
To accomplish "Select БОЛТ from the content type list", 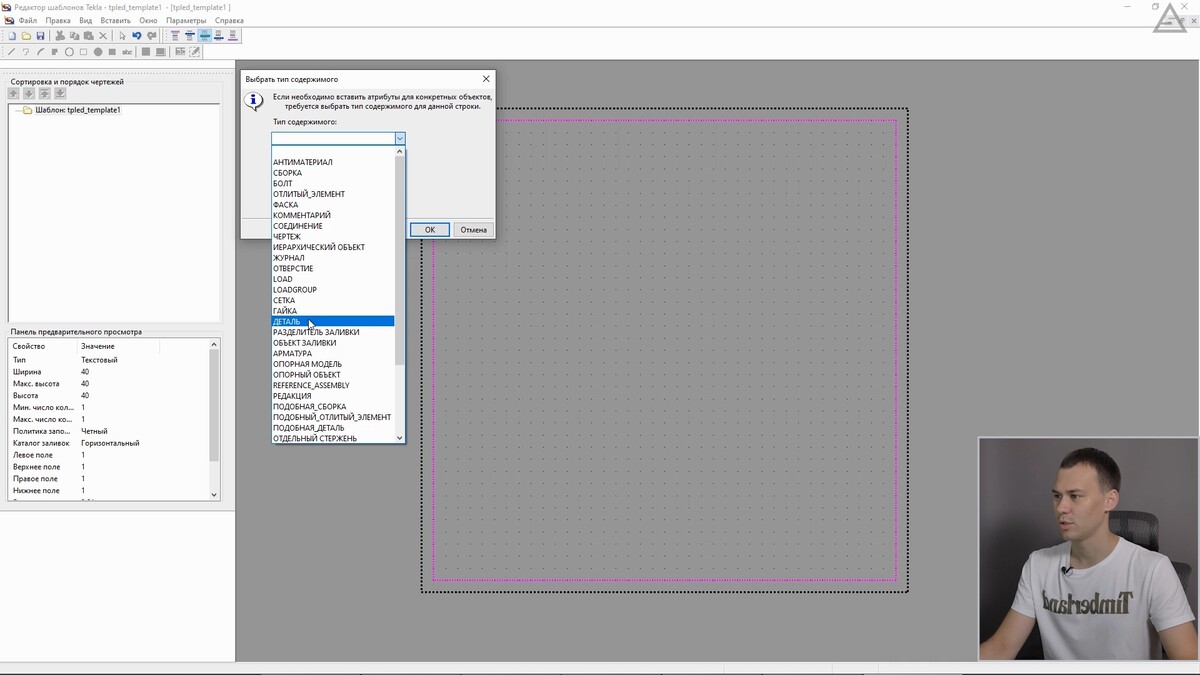I will 283,184.
